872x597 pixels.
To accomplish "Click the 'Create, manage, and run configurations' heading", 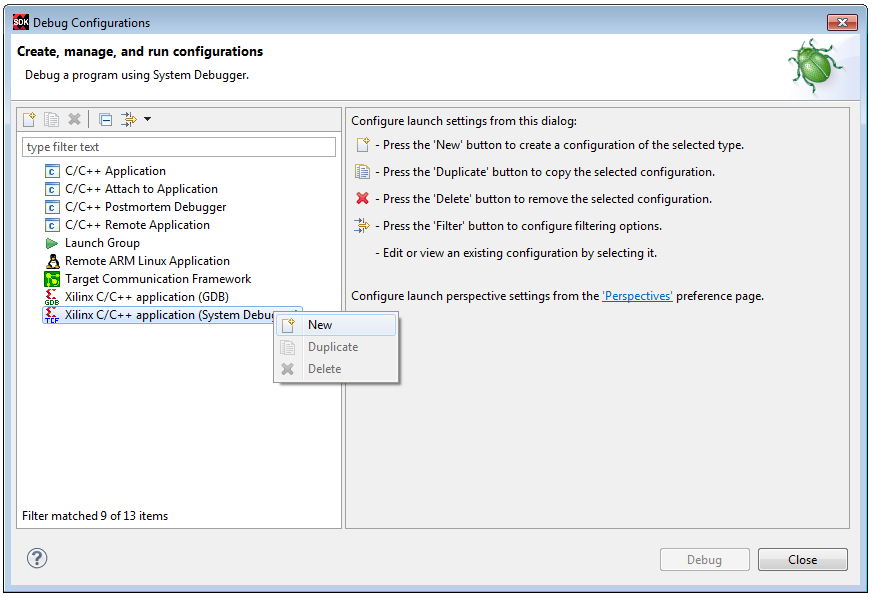I will (140, 52).
